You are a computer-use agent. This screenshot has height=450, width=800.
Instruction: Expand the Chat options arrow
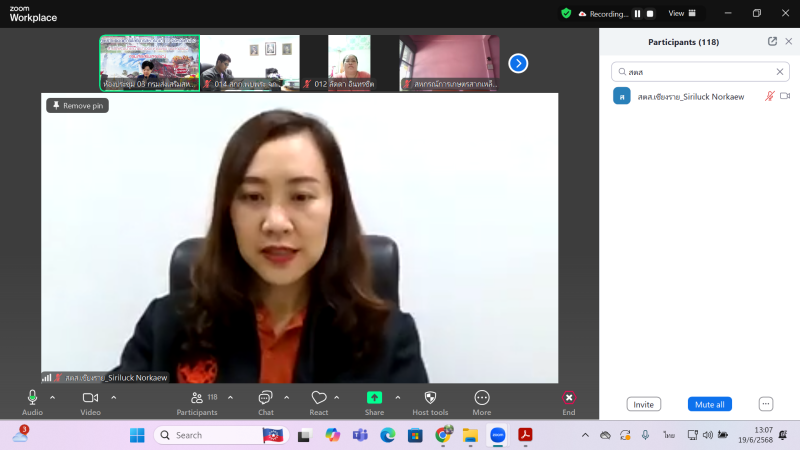coord(287,397)
